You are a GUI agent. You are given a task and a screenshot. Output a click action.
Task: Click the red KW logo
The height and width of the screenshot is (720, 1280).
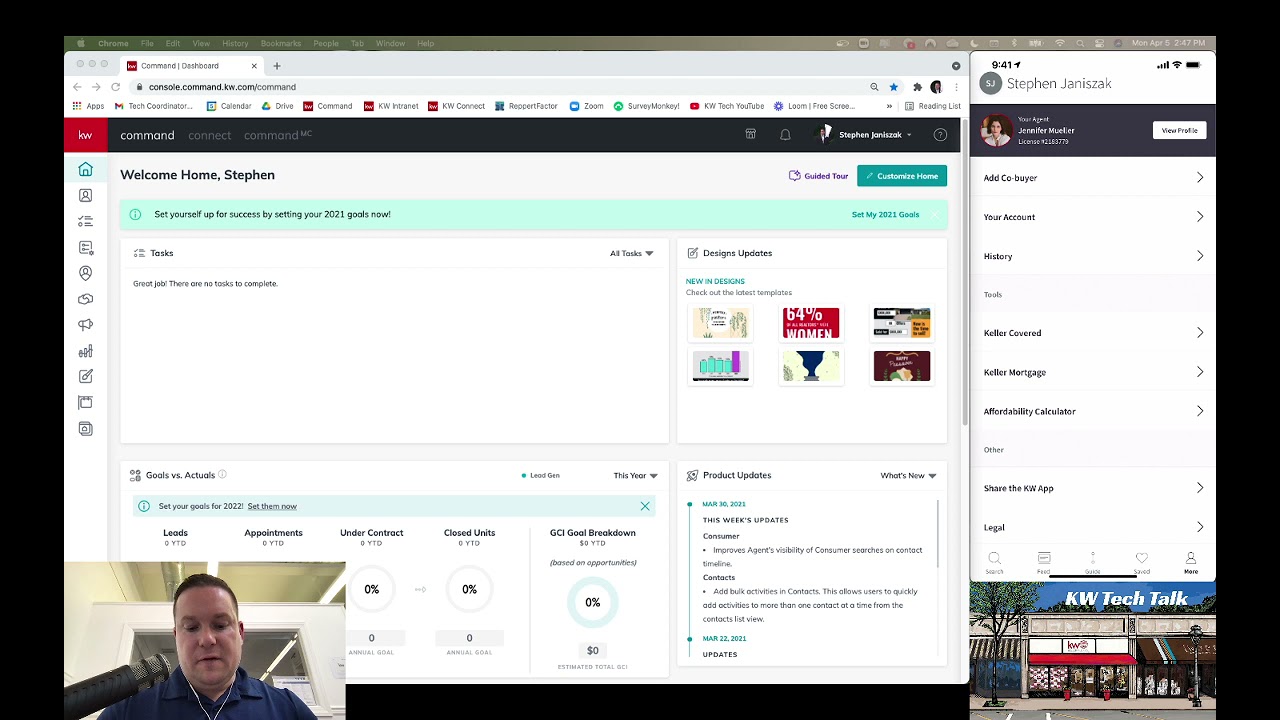[85, 135]
